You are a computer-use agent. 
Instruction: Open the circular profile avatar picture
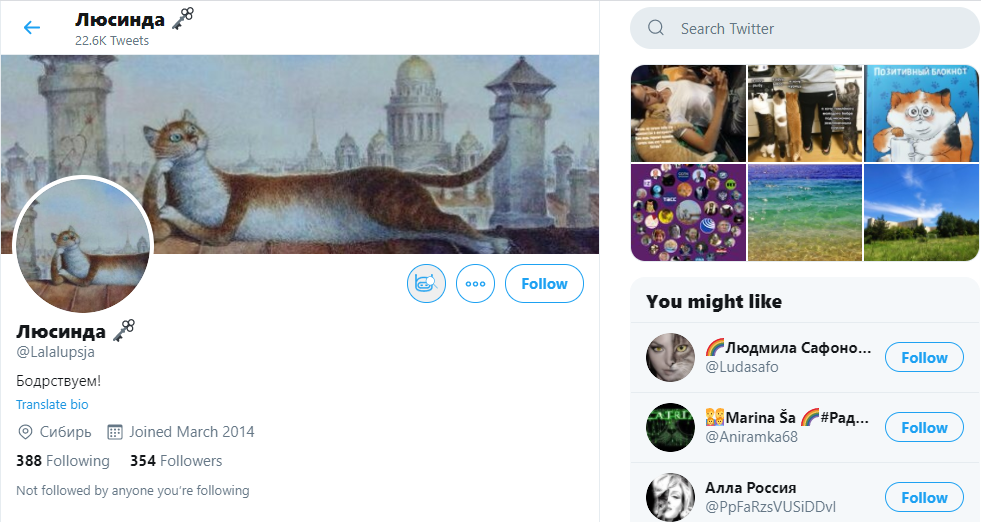[83, 245]
